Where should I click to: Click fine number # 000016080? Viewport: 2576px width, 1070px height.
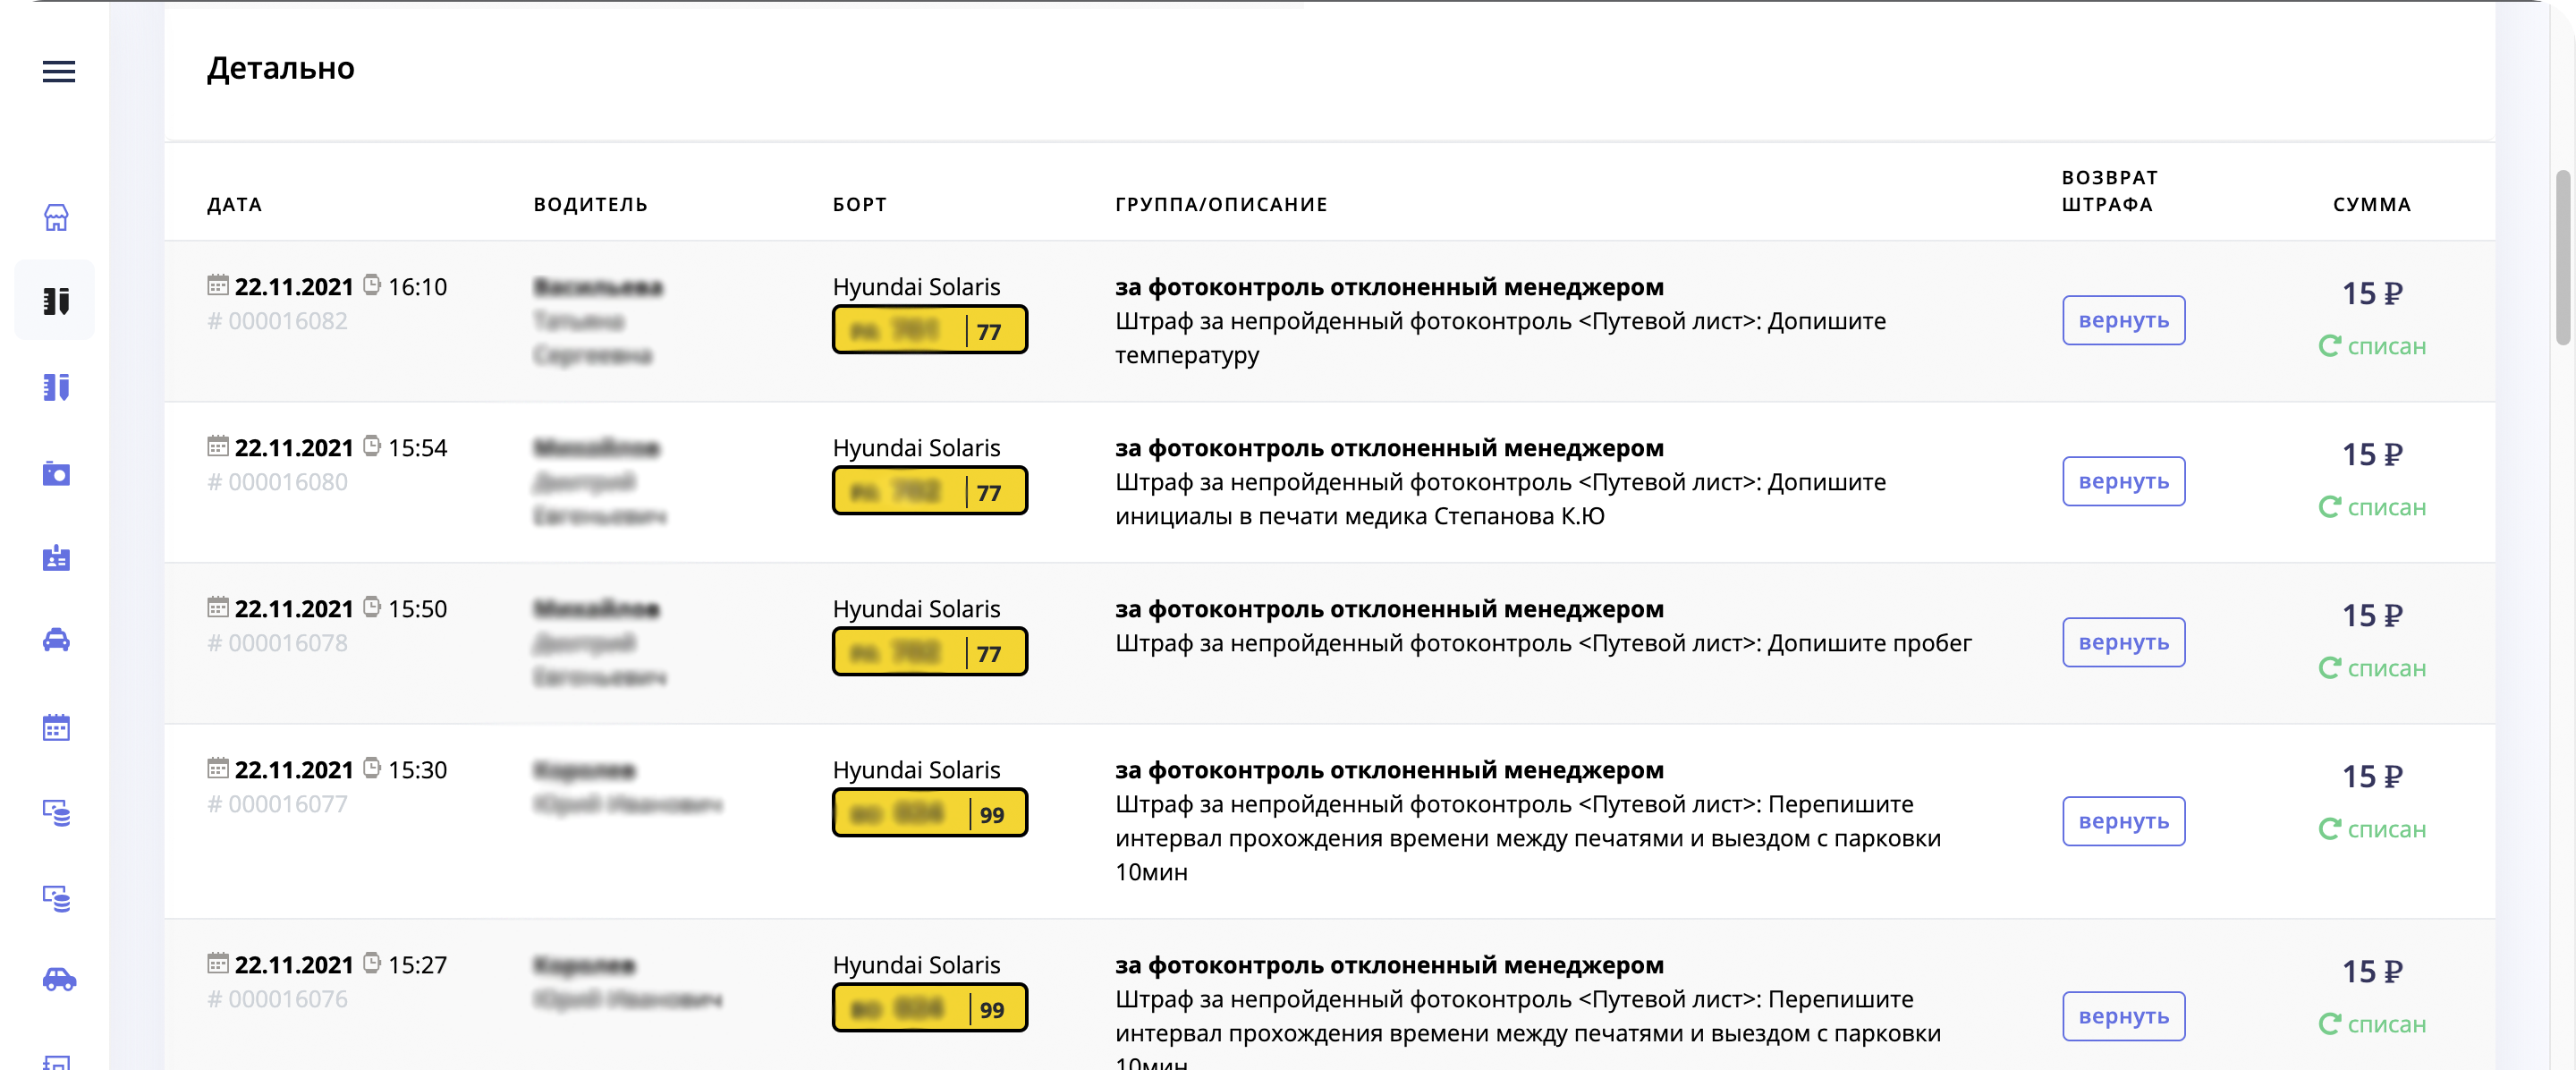point(277,482)
